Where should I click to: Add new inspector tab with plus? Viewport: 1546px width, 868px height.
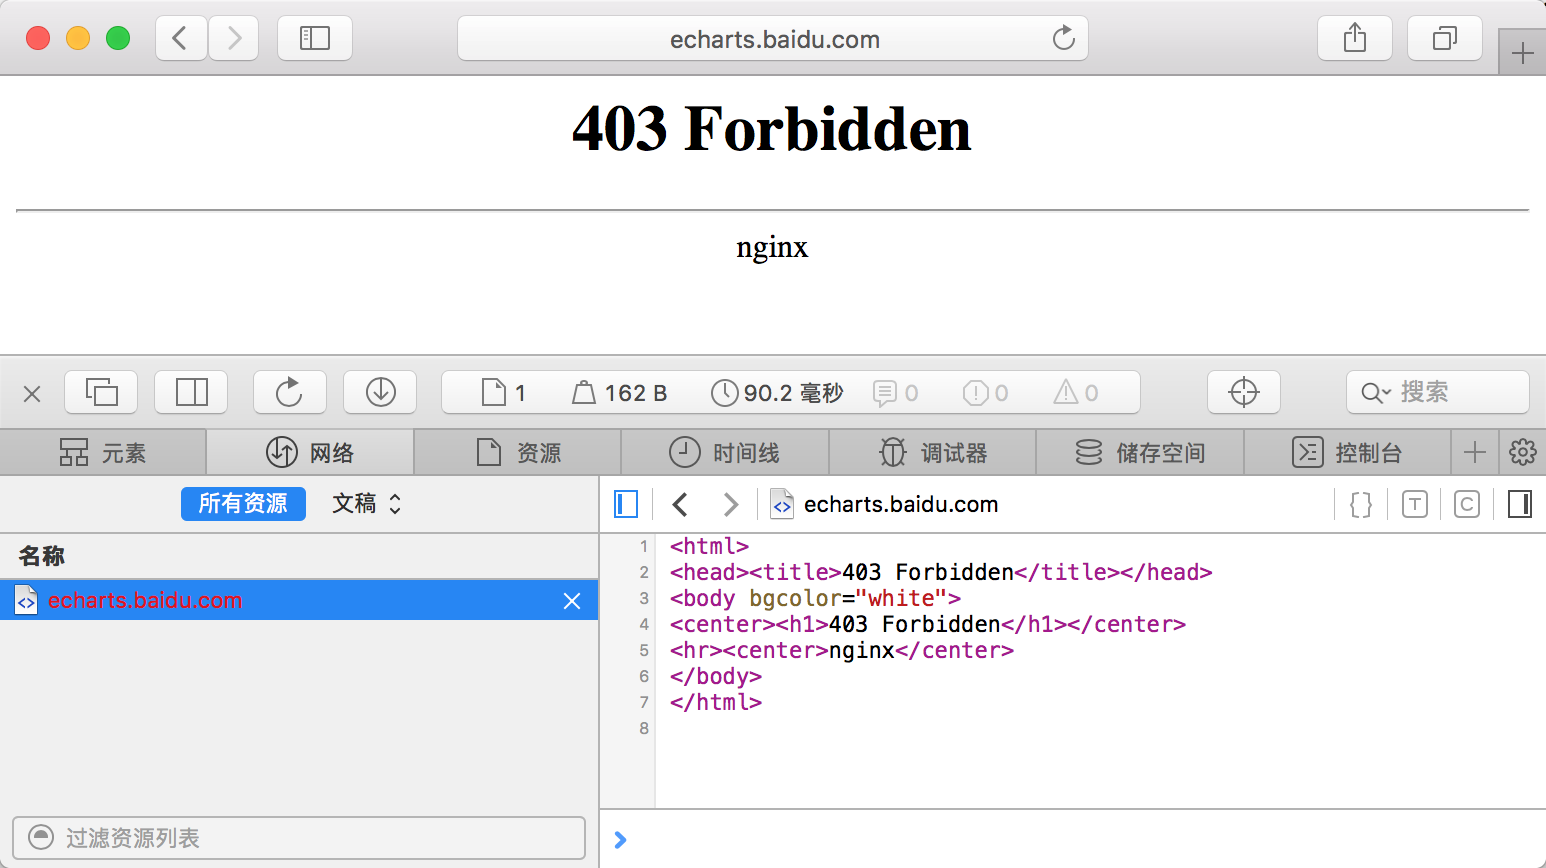click(x=1475, y=452)
